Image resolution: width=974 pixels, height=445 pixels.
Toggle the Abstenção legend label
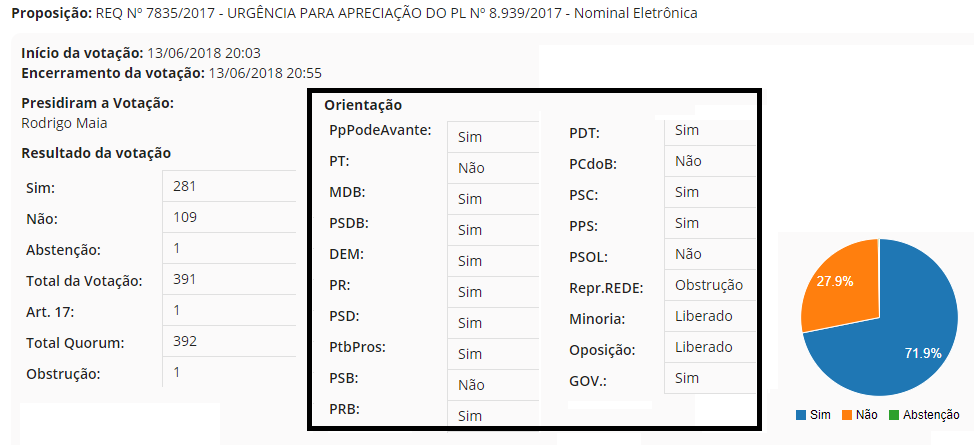tap(931, 415)
